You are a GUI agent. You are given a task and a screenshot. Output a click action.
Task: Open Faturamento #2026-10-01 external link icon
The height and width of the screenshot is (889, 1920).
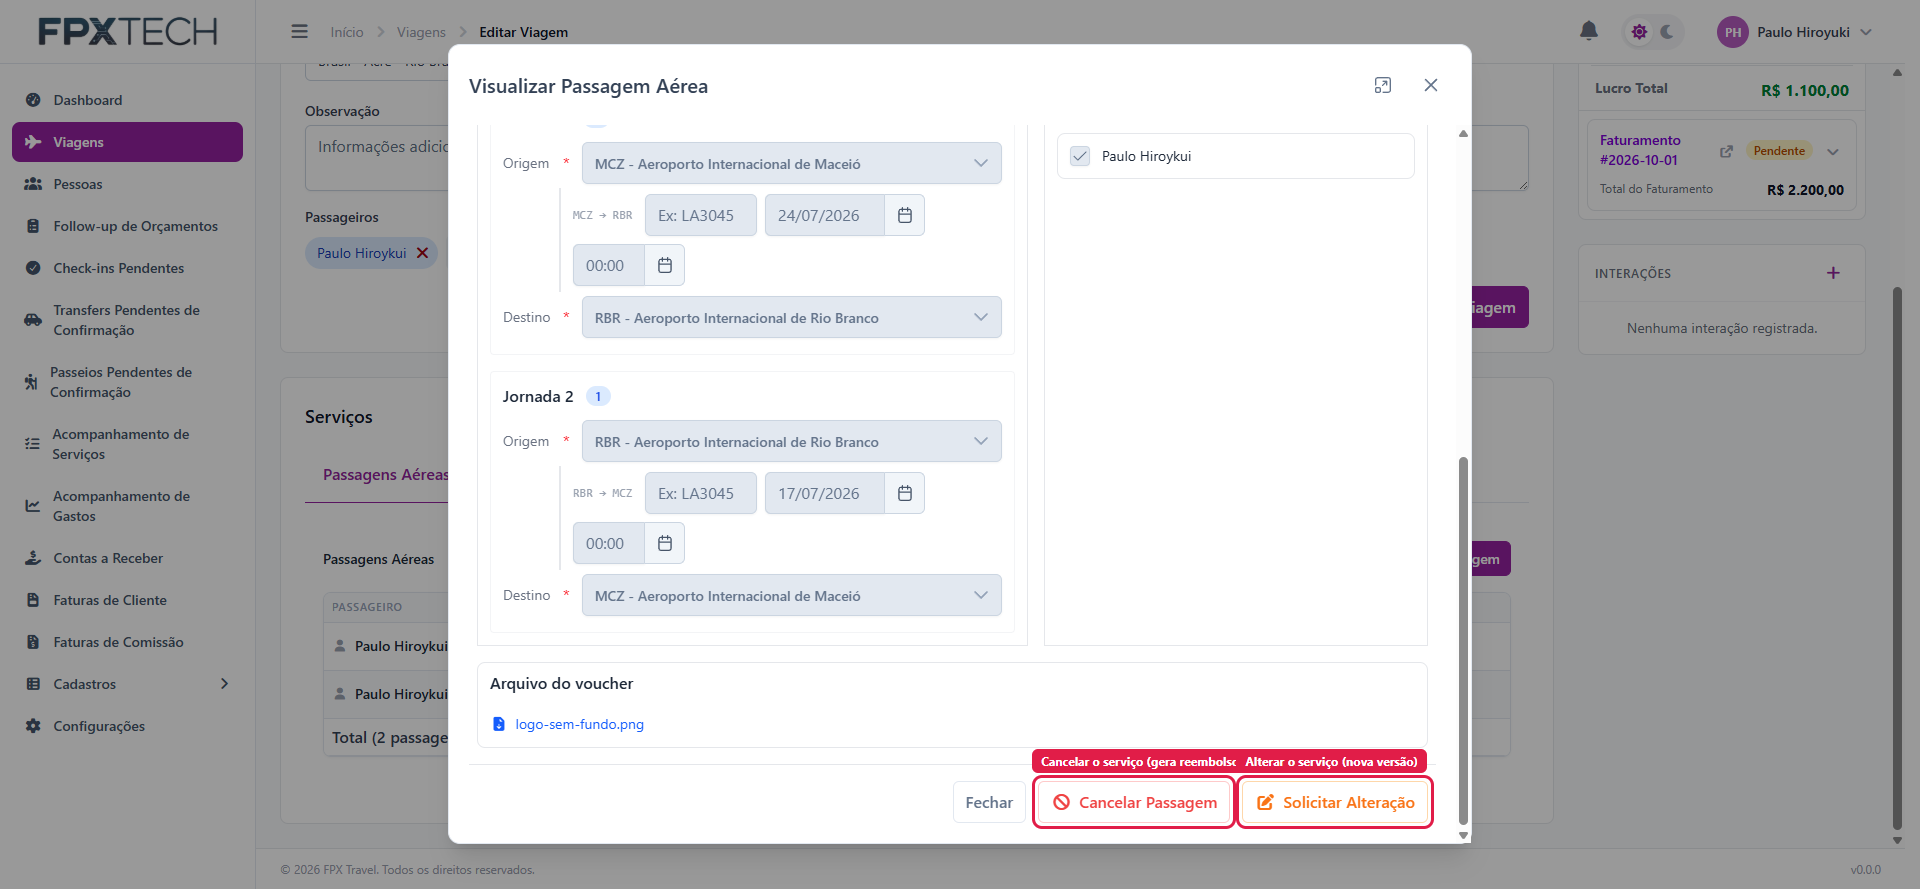[x=1726, y=151]
